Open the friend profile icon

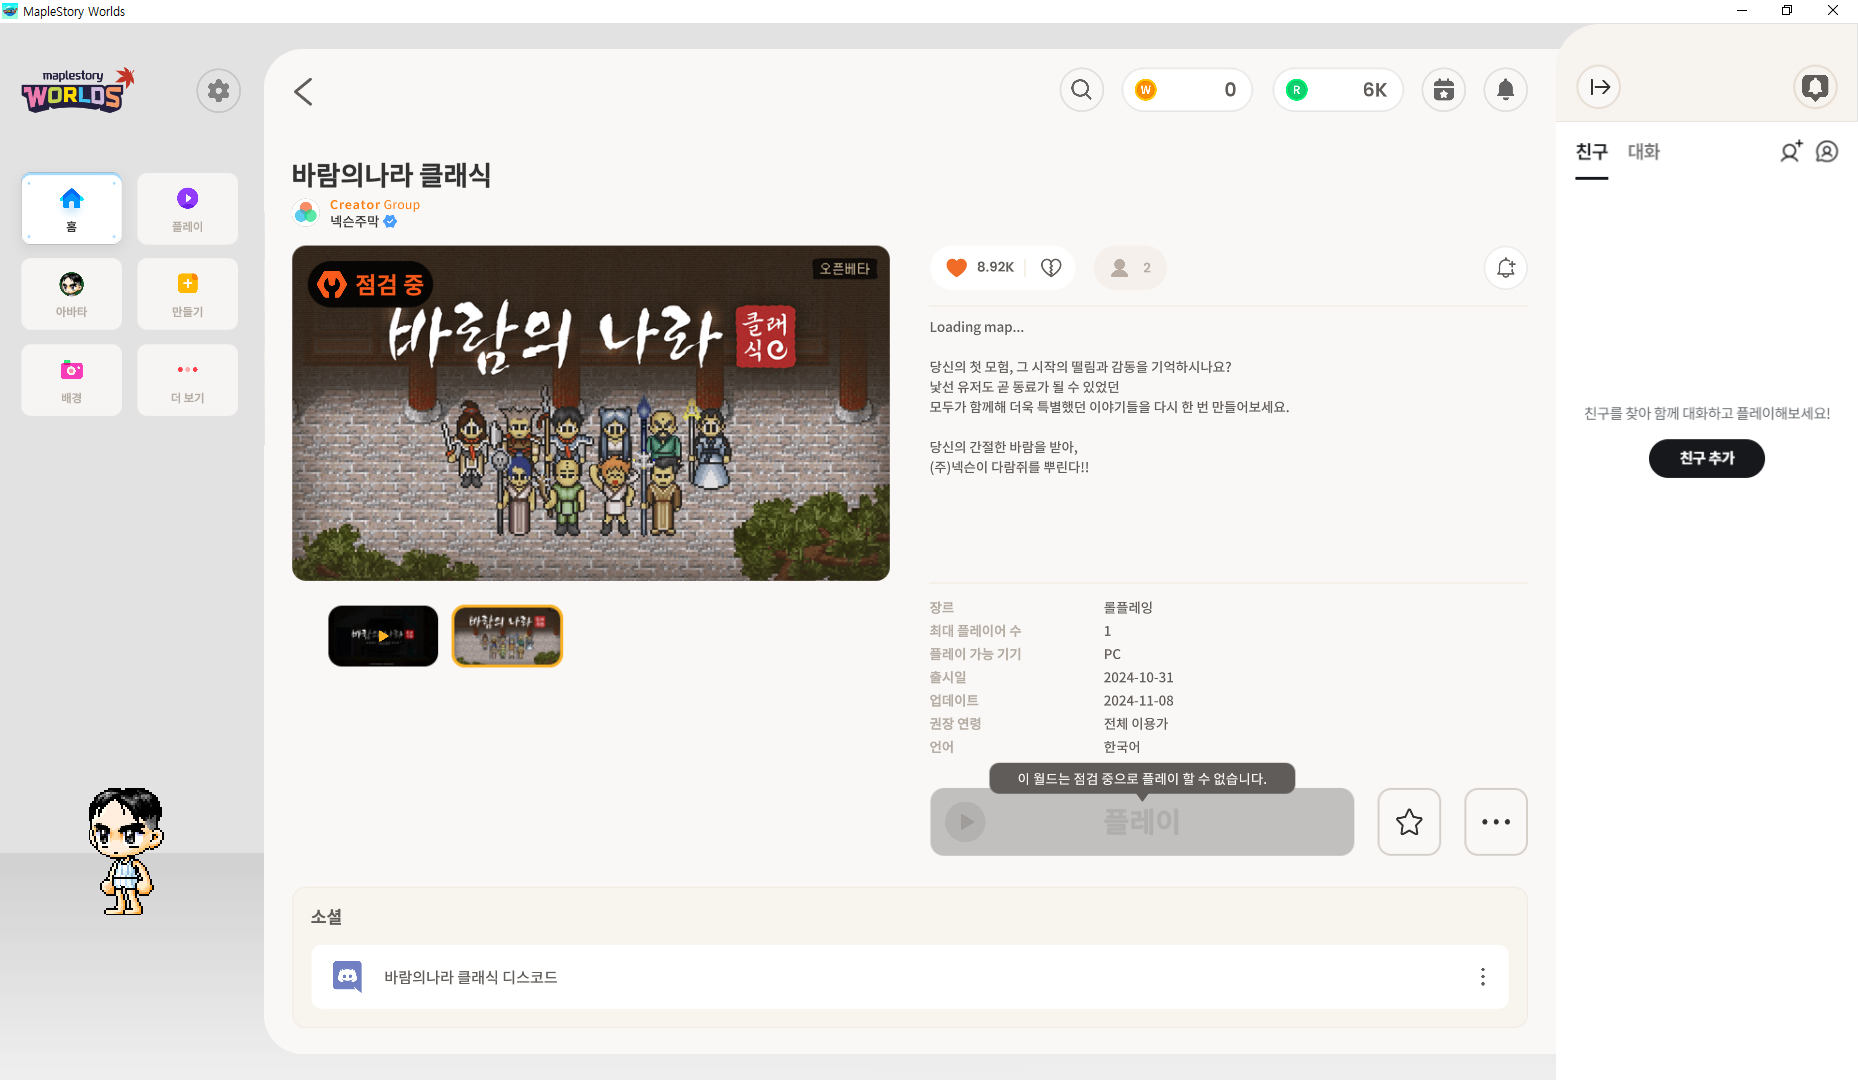pos(1827,151)
